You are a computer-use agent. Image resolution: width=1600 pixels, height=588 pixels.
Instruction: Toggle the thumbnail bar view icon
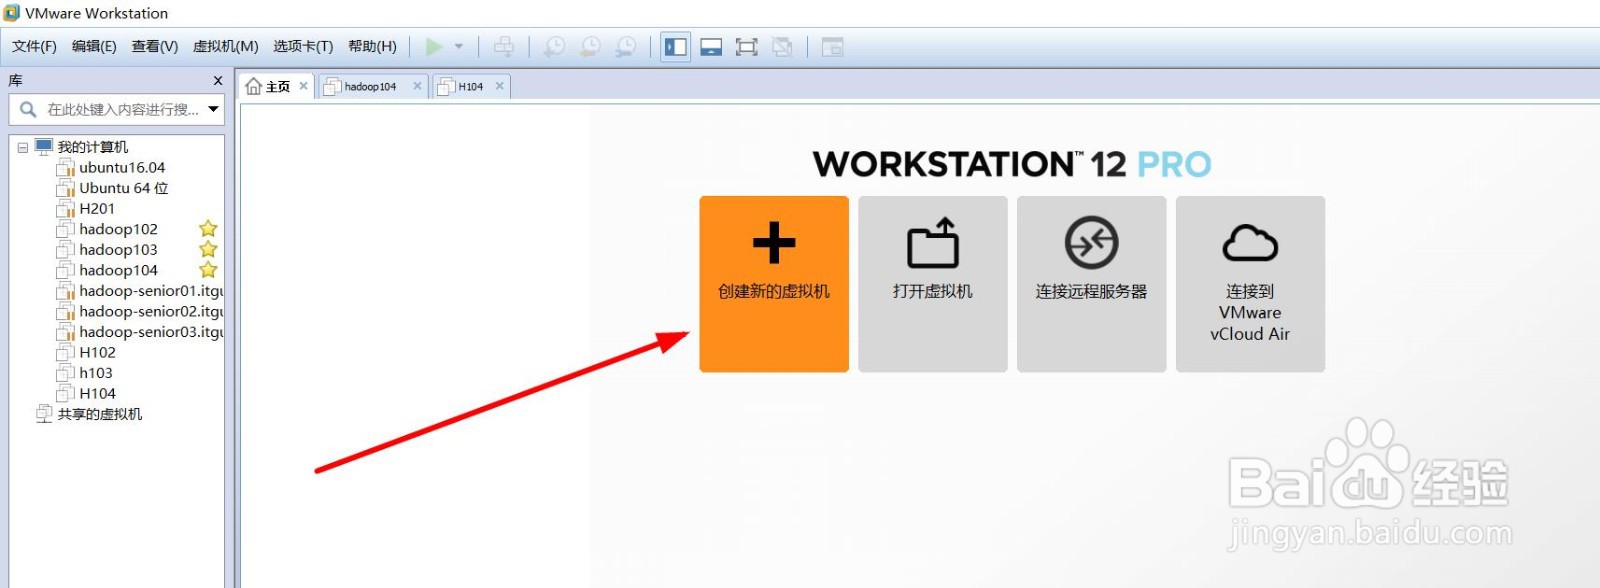[711, 47]
